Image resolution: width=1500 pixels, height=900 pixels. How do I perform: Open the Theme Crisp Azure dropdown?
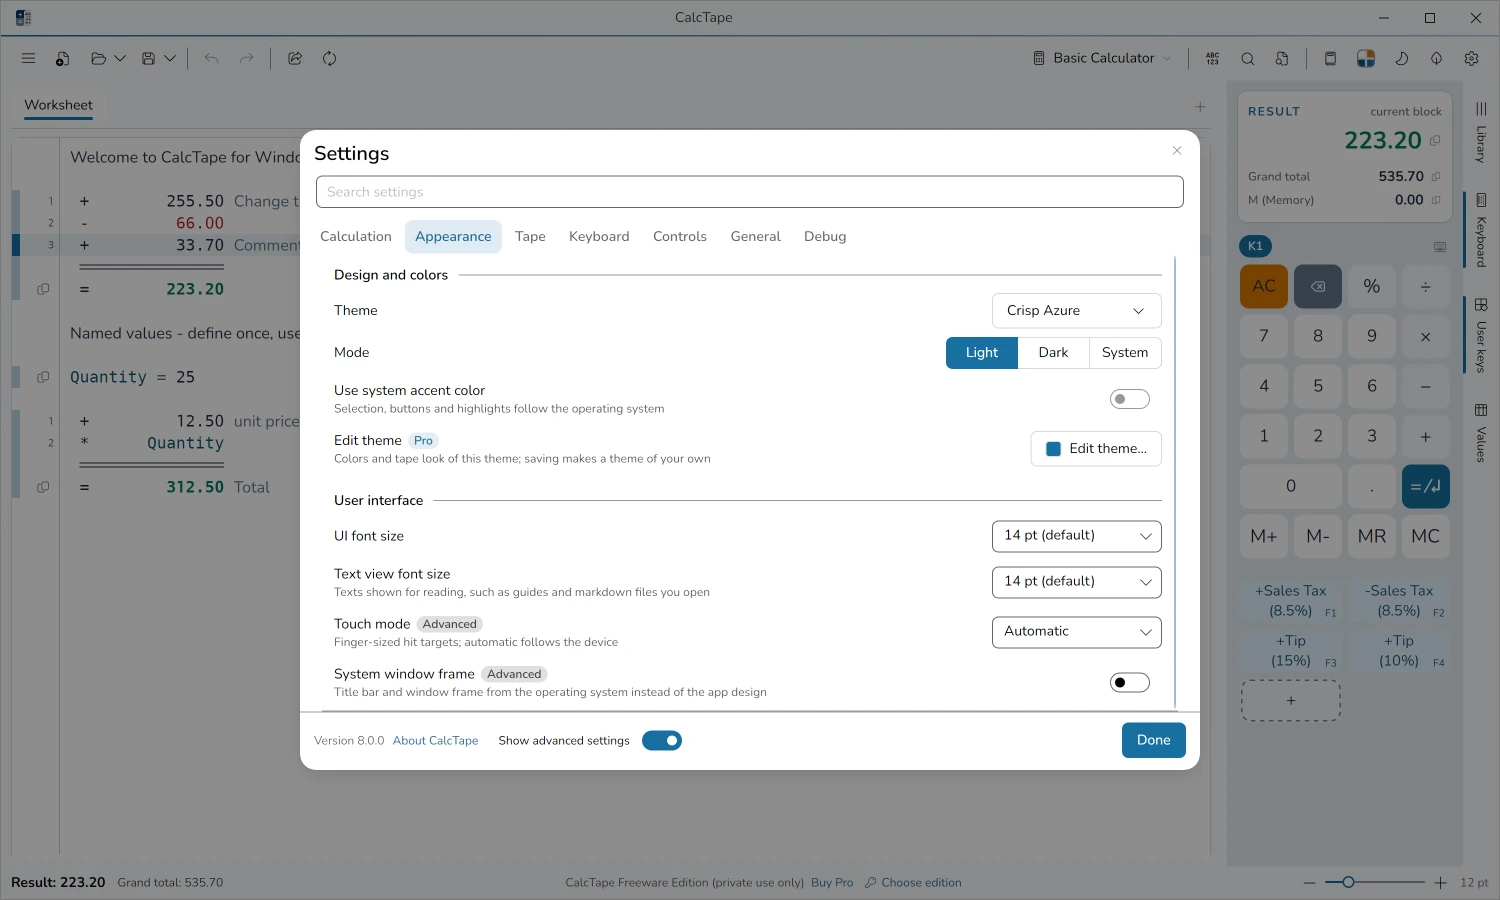coord(1077,311)
